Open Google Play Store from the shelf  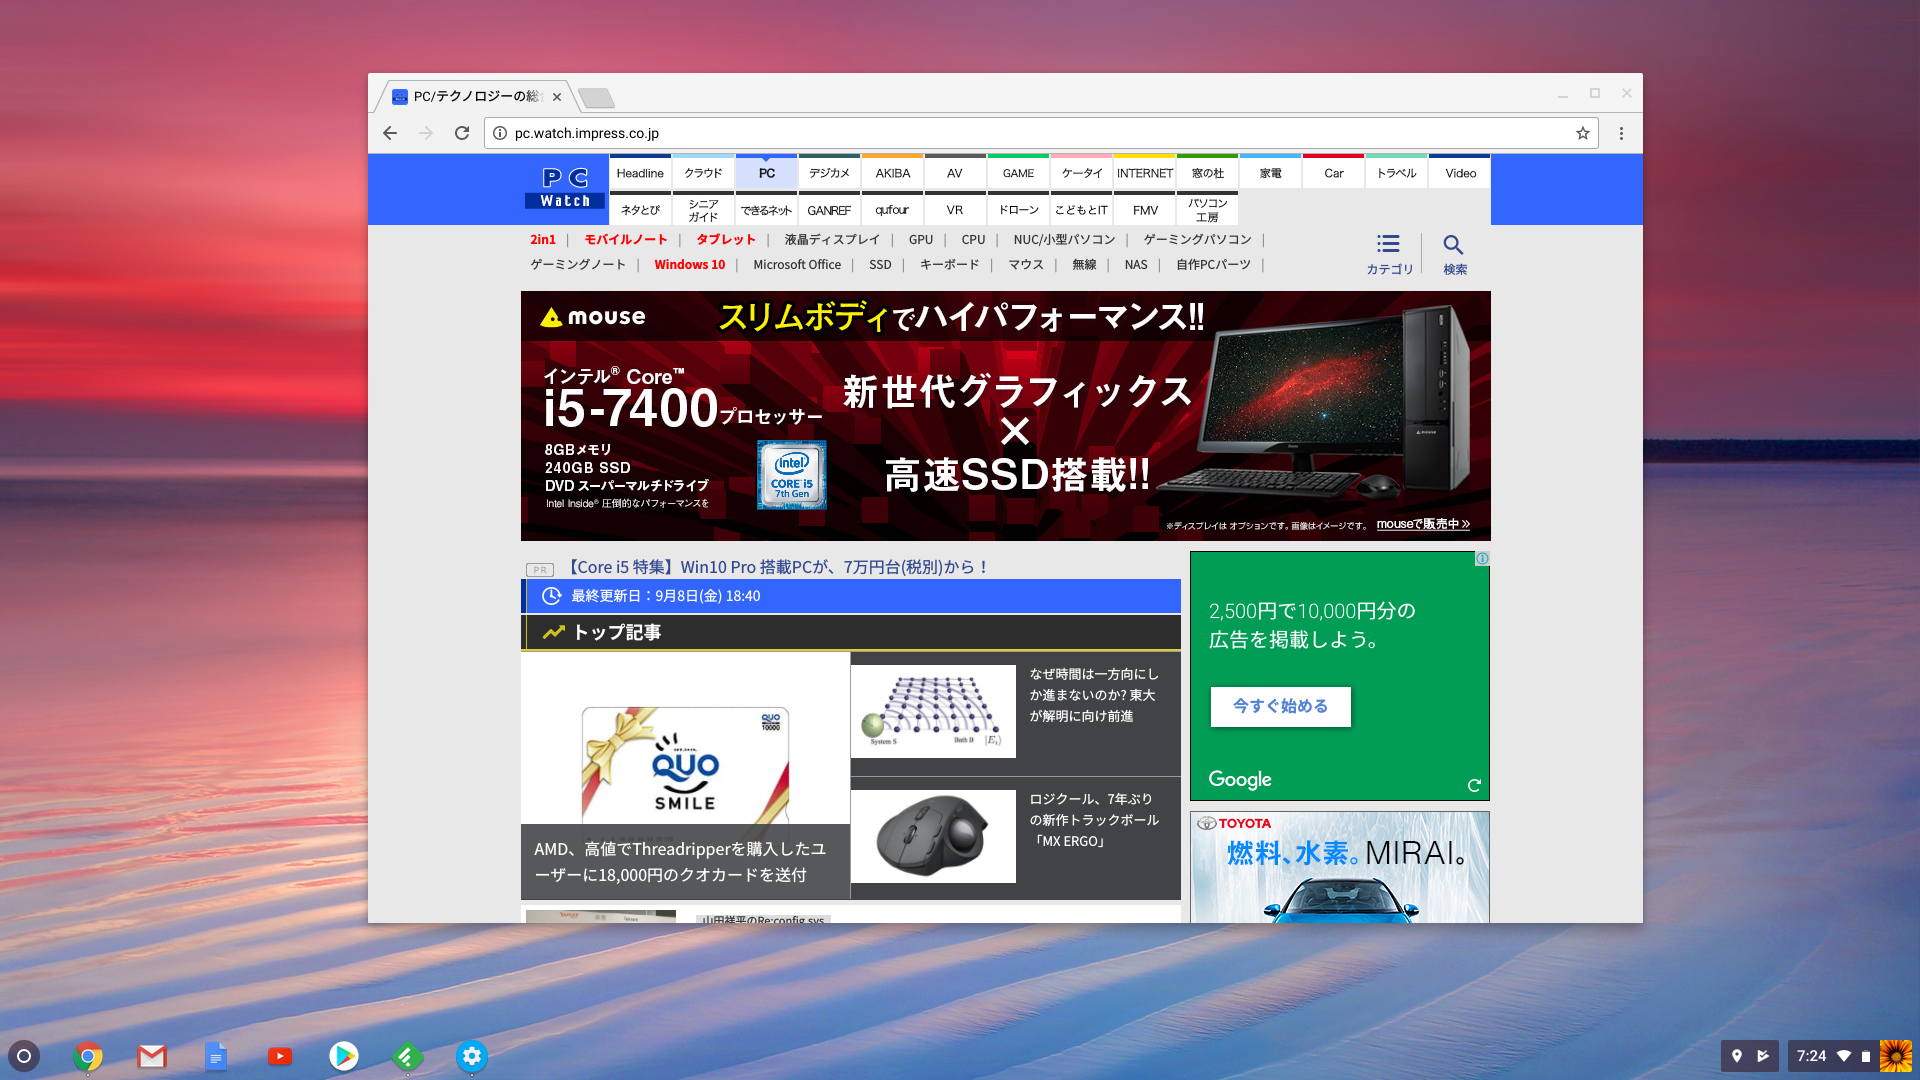pos(343,1055)
